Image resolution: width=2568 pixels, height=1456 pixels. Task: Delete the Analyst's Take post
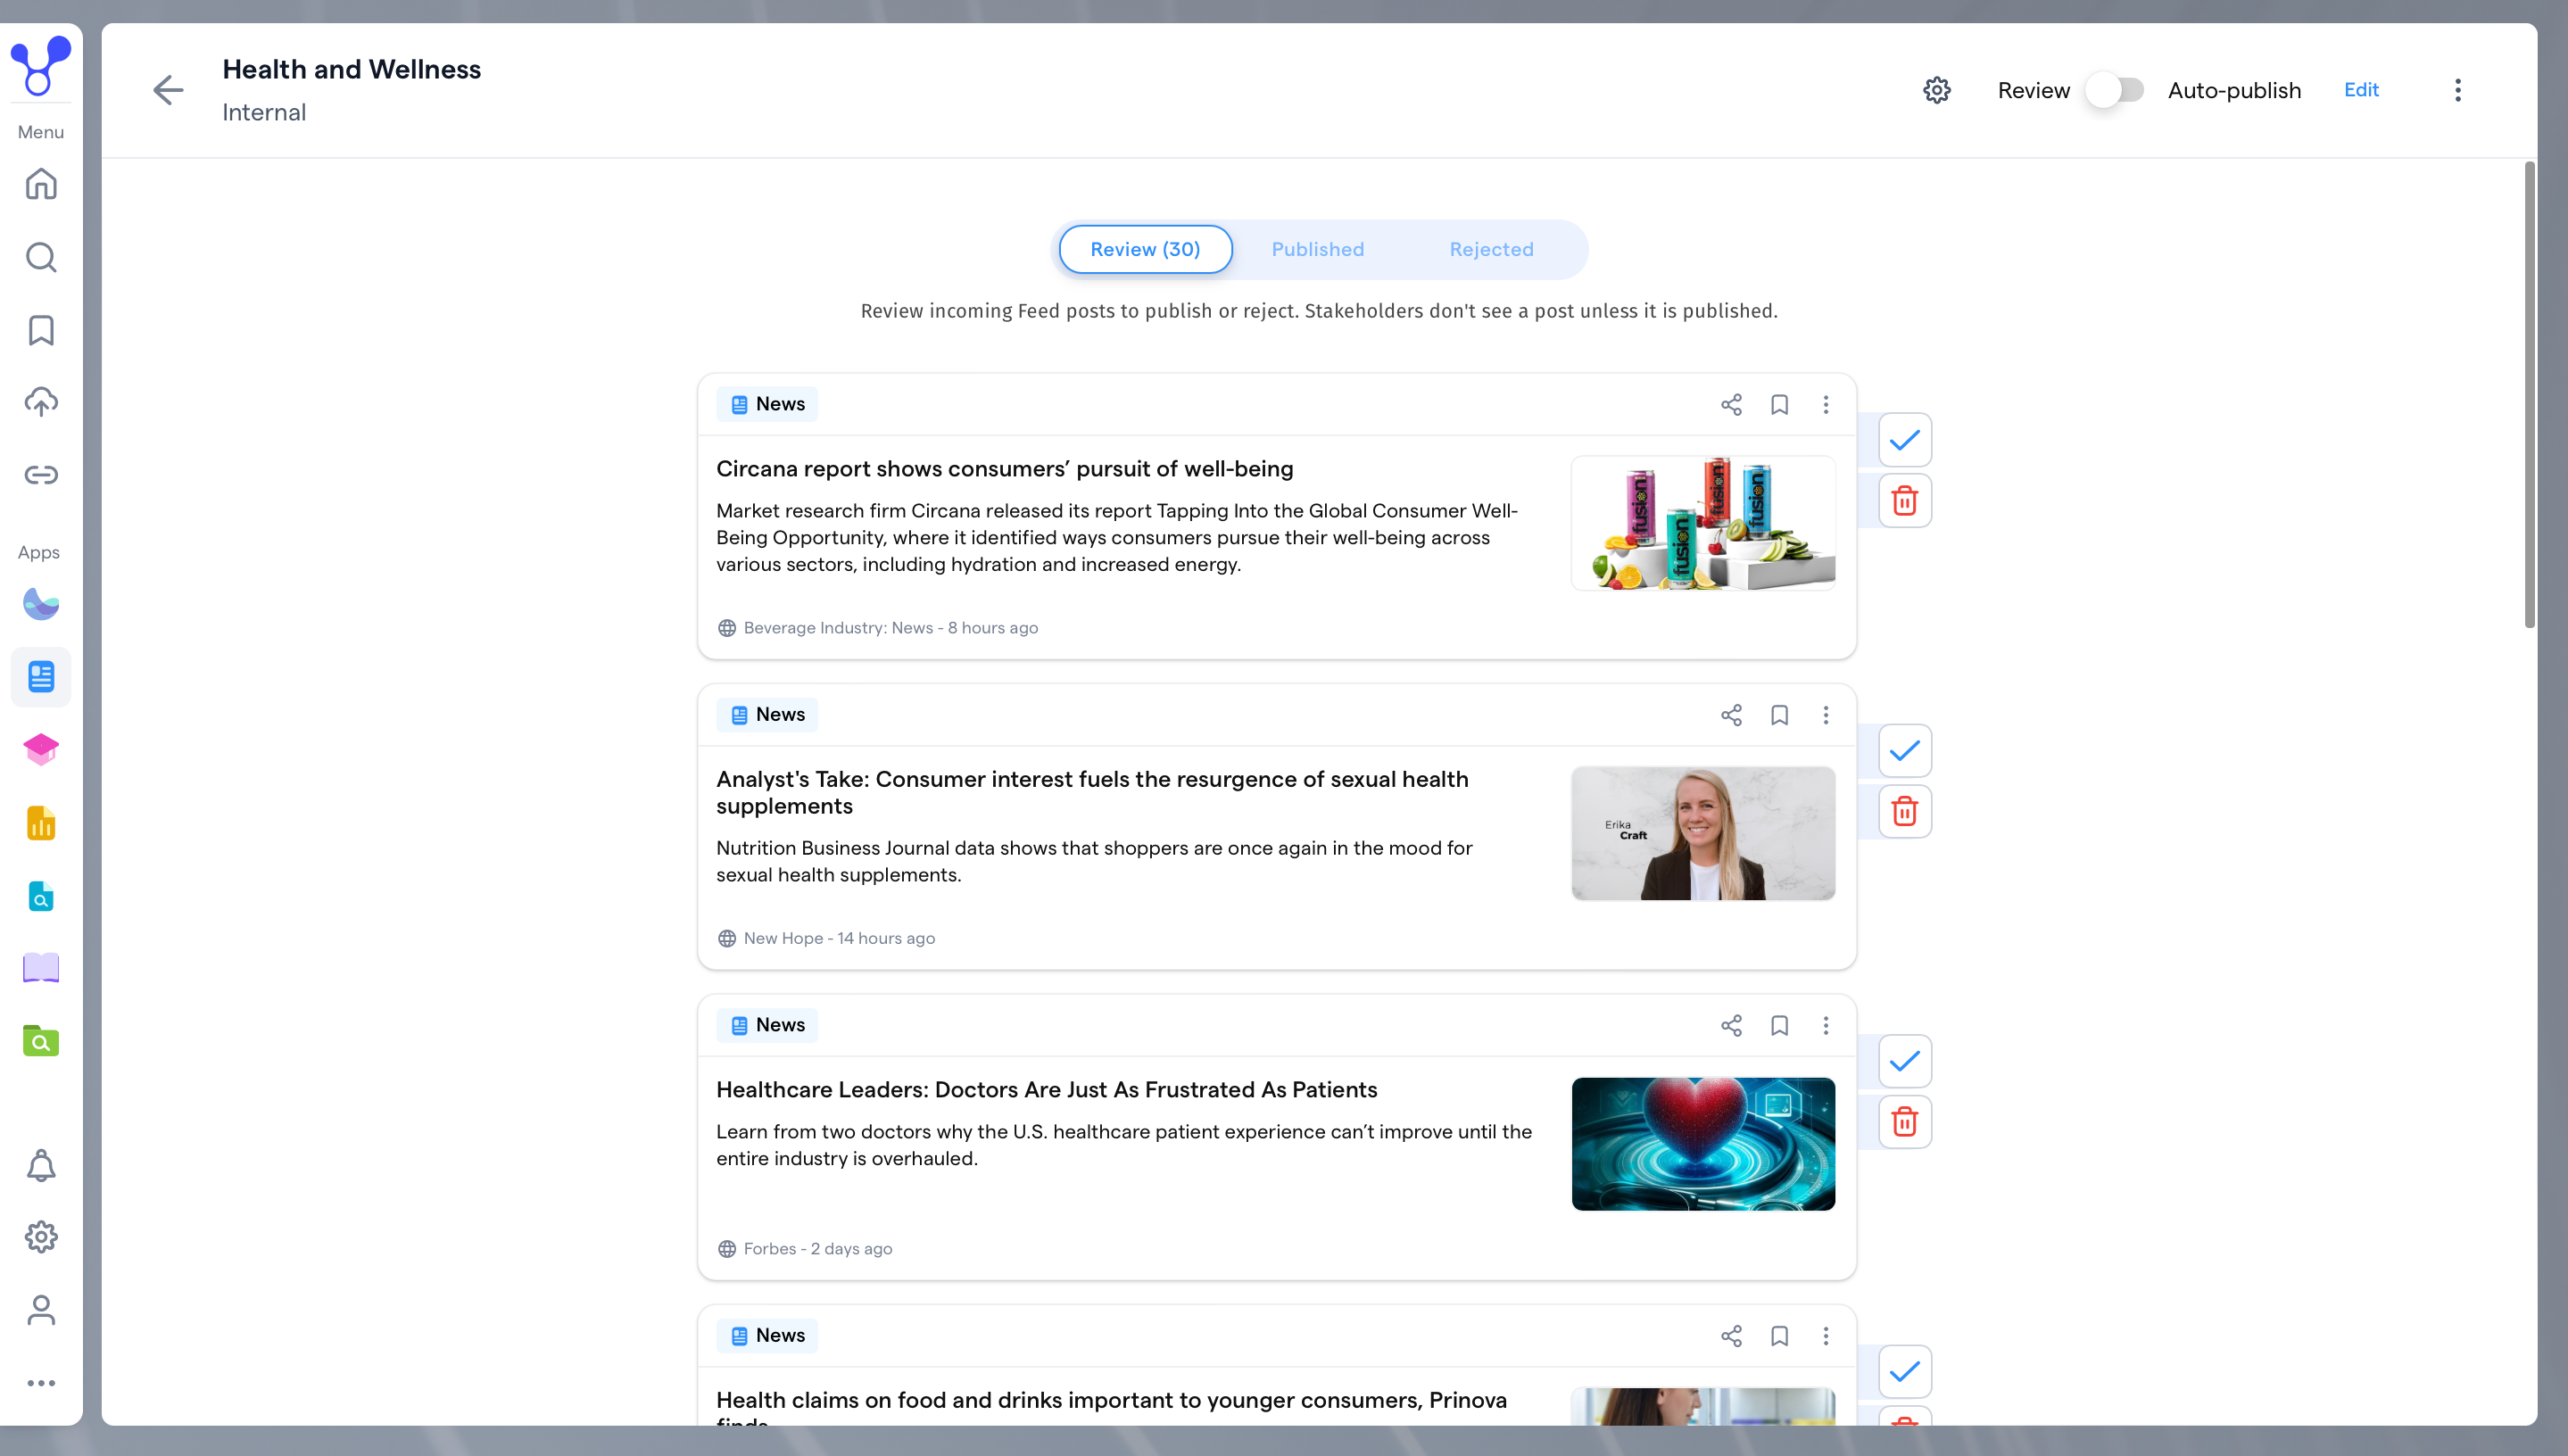pyautogui.click(x=1904, y=811)
